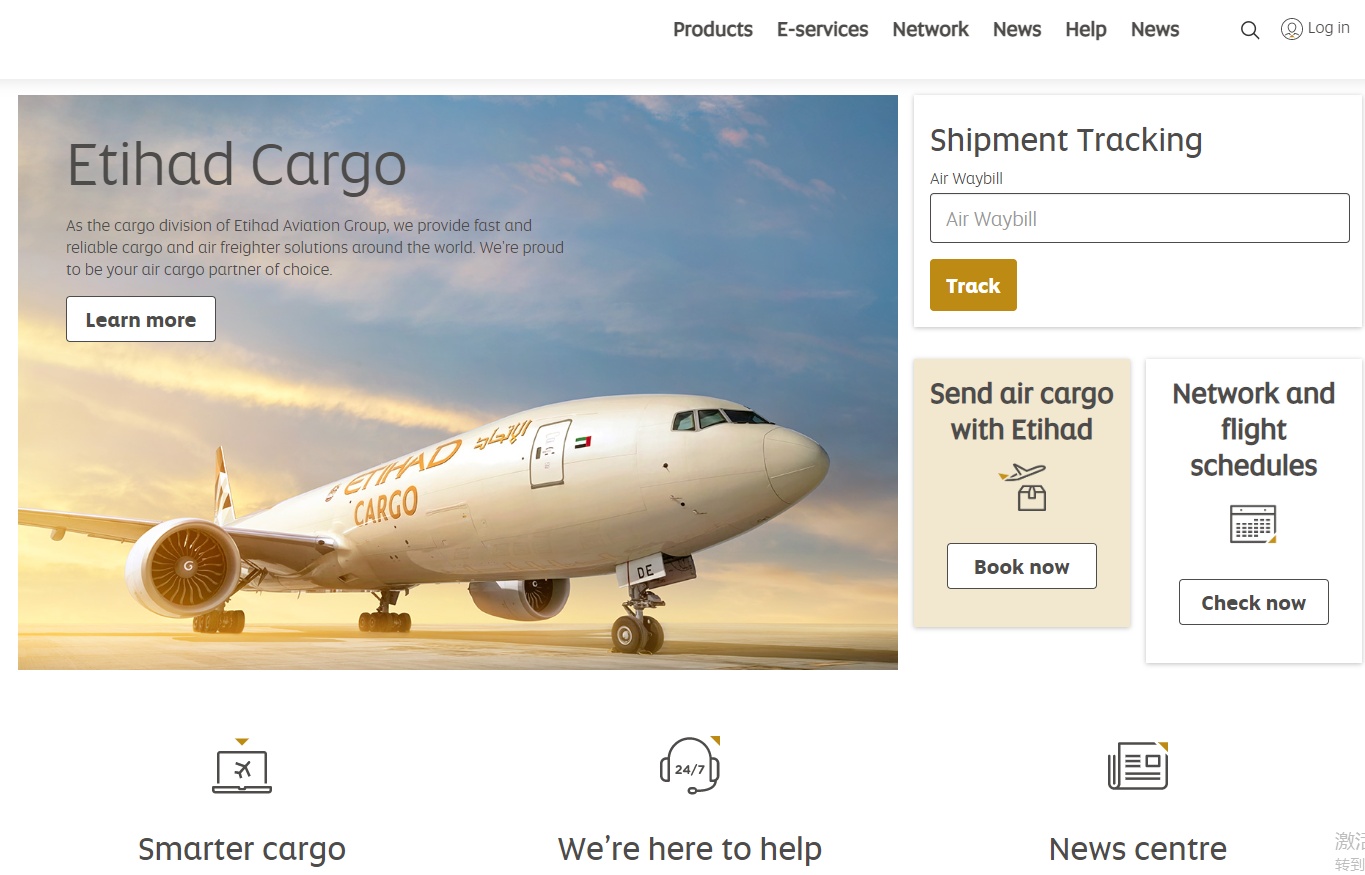Click the Check now button
Image resolution: width=1365 pixels, height=875 pixels.
tap(1254, 602)
